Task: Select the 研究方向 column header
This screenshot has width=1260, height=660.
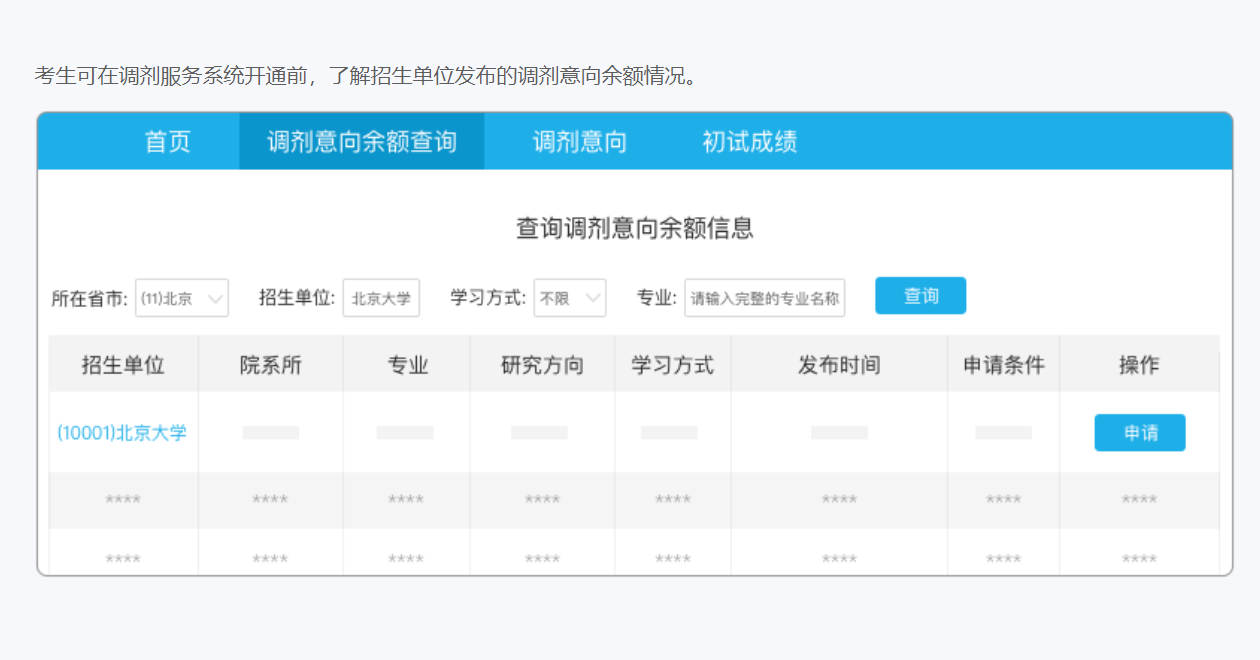Action: pos(541,364)
